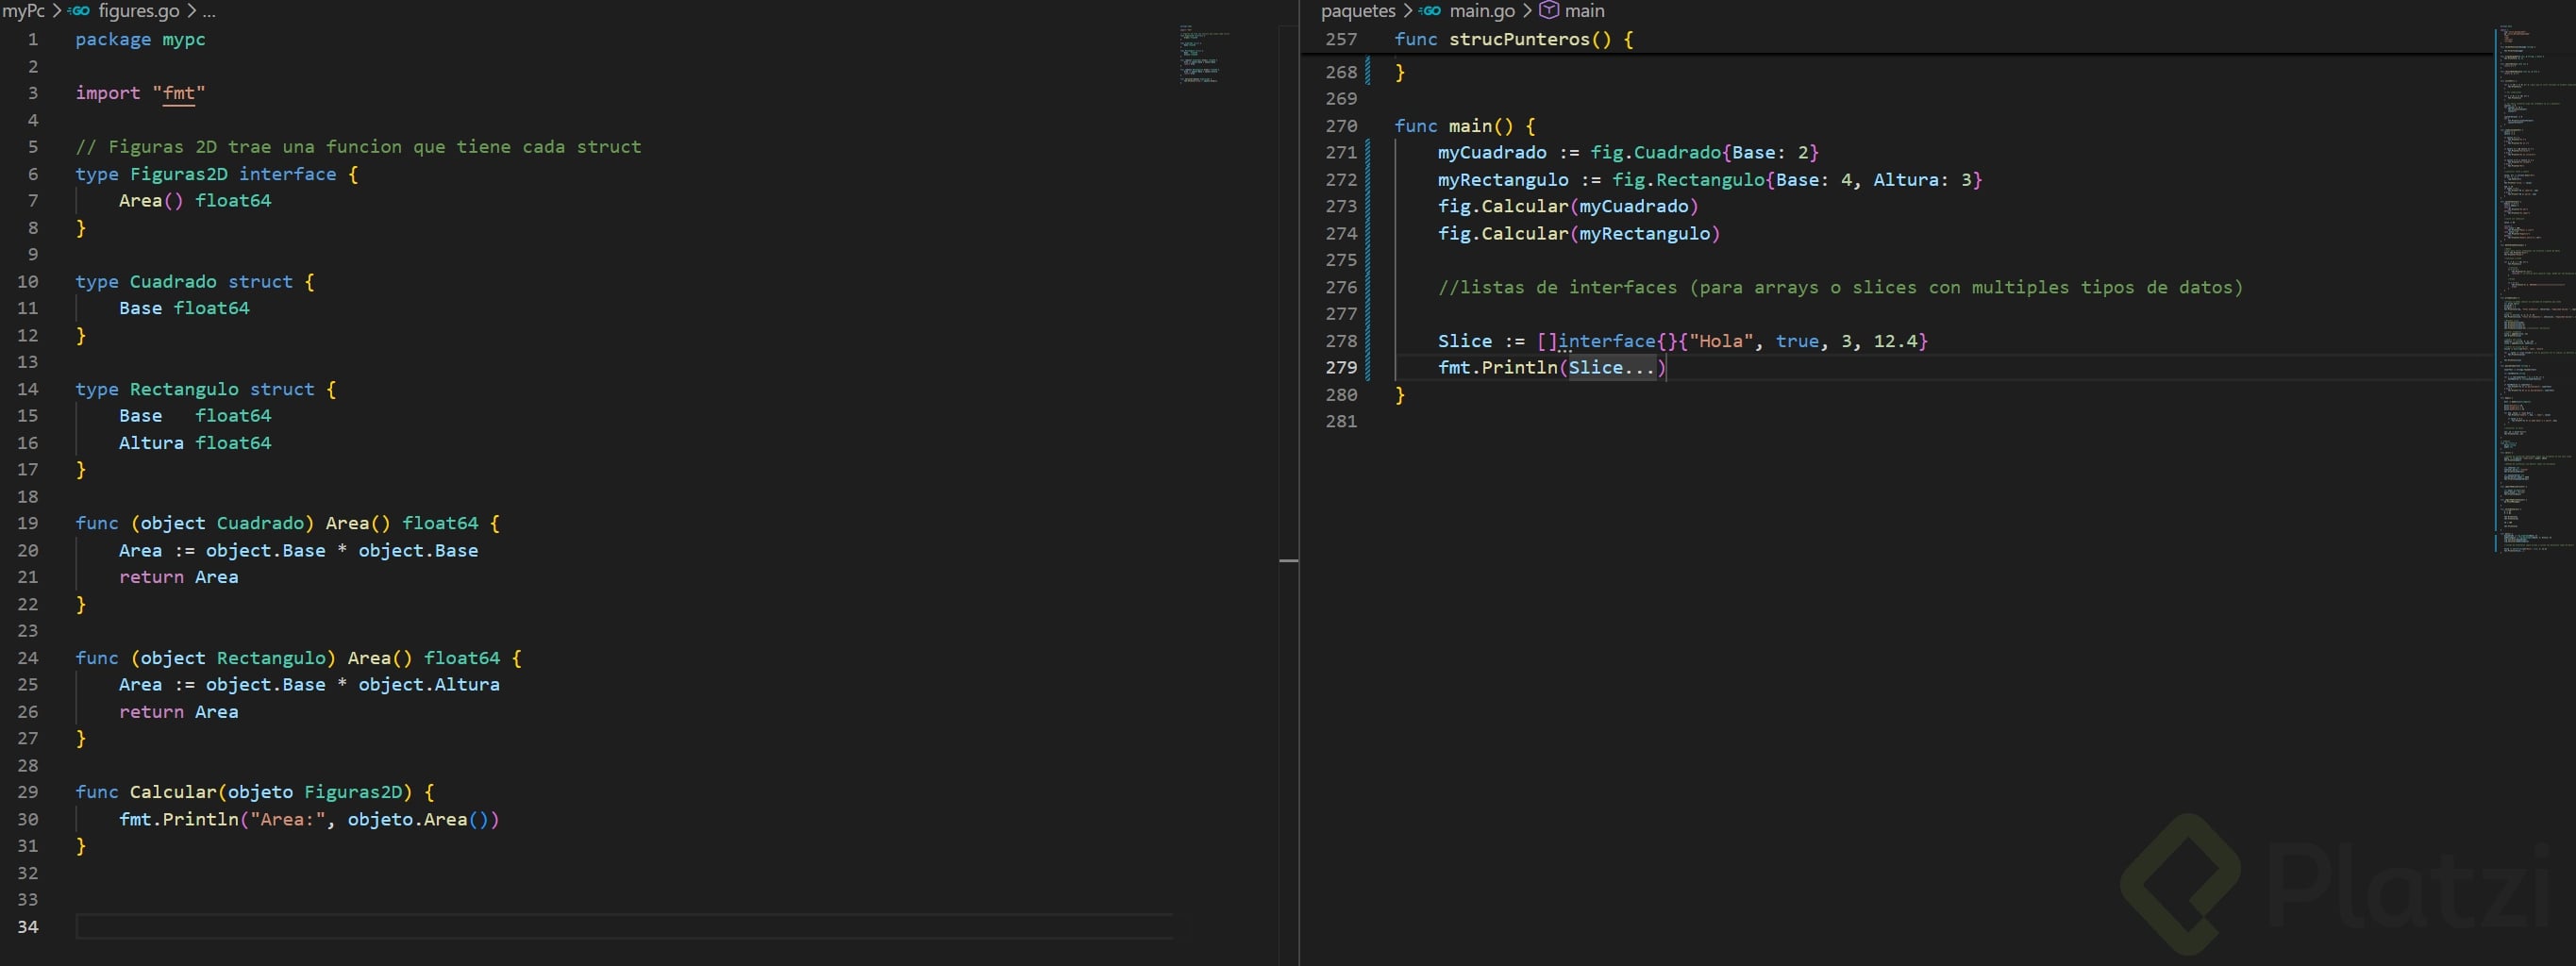The height and width of the screenshot is (966, 2576).
Task: Click 'myRectangulo' variable on line 272
Action: pos(1503,180)
